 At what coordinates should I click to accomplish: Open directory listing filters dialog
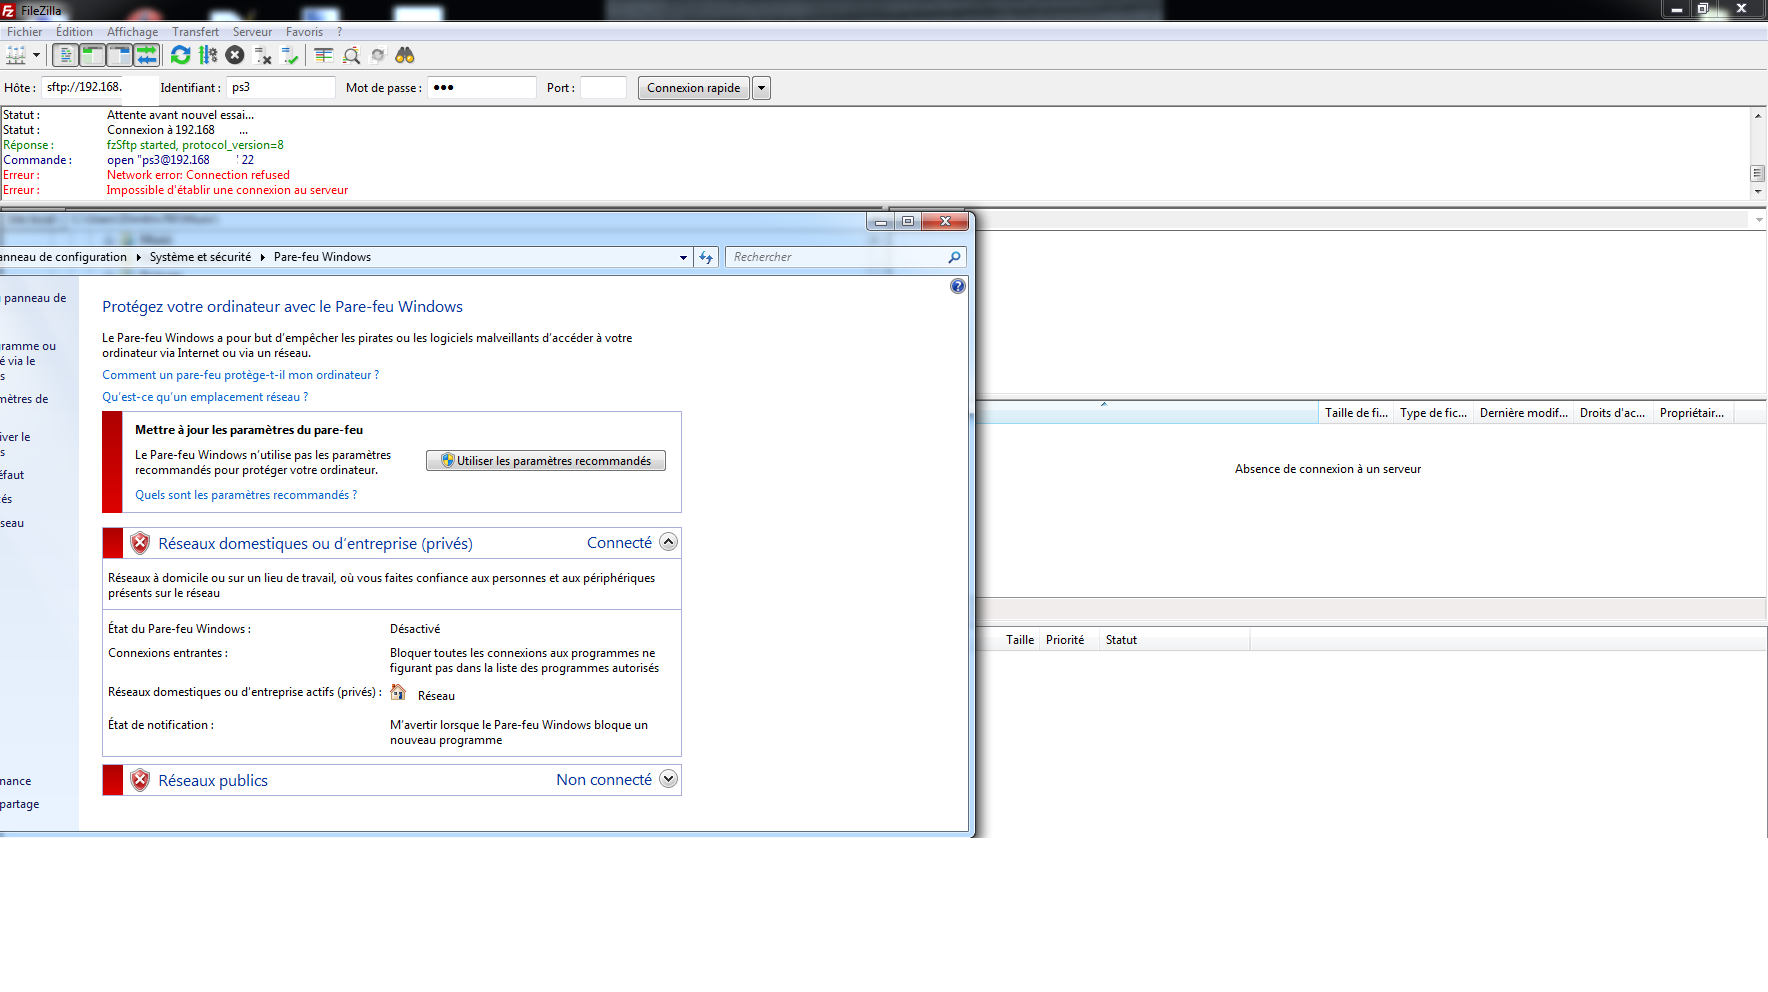323,55
